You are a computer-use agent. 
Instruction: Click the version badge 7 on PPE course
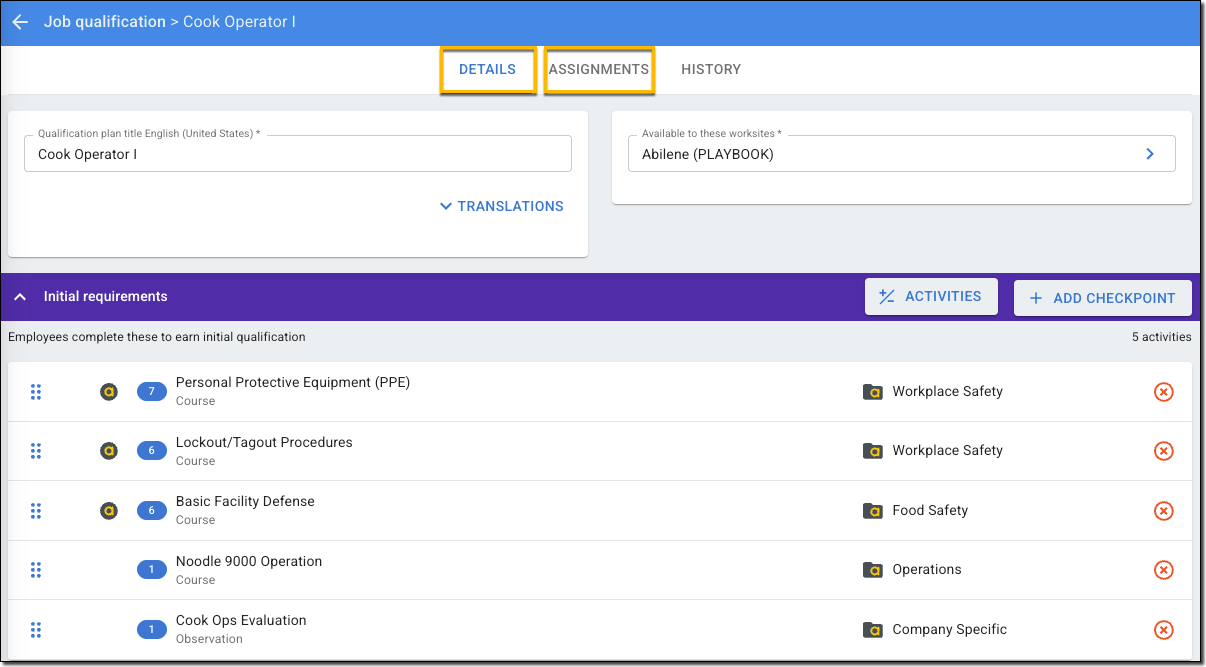(151, 392)
